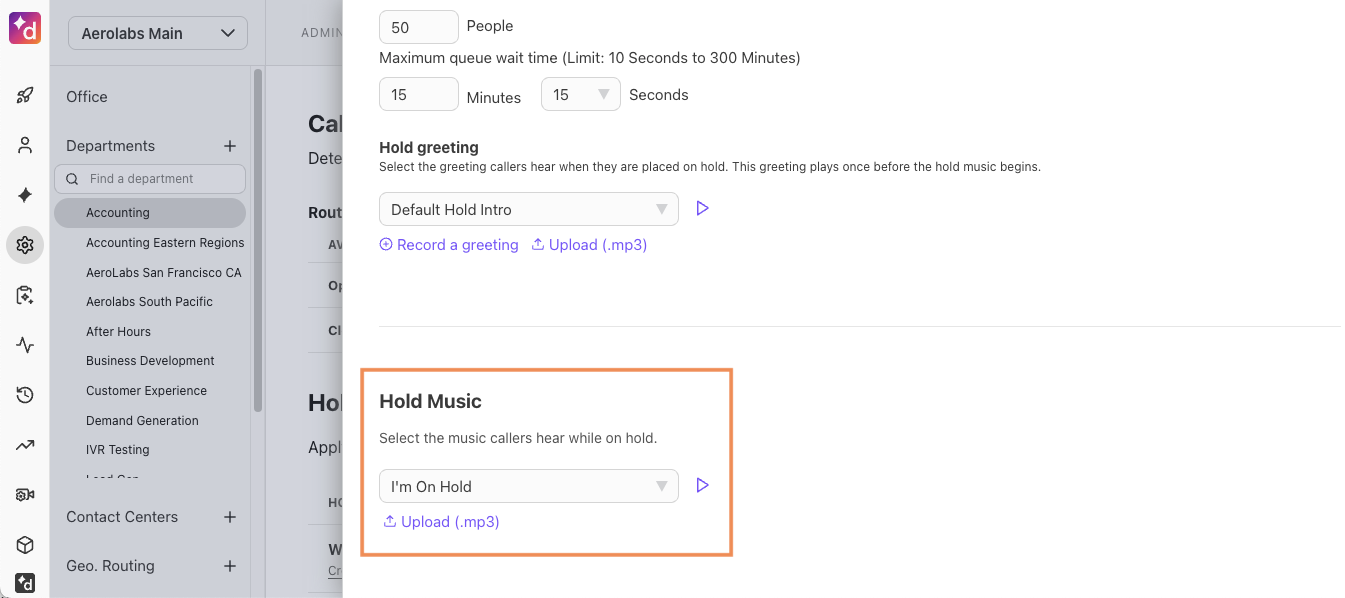1345x598 pixels.
Task: Expand the I'm On Hold music dropdown
Action: point(528,487)
